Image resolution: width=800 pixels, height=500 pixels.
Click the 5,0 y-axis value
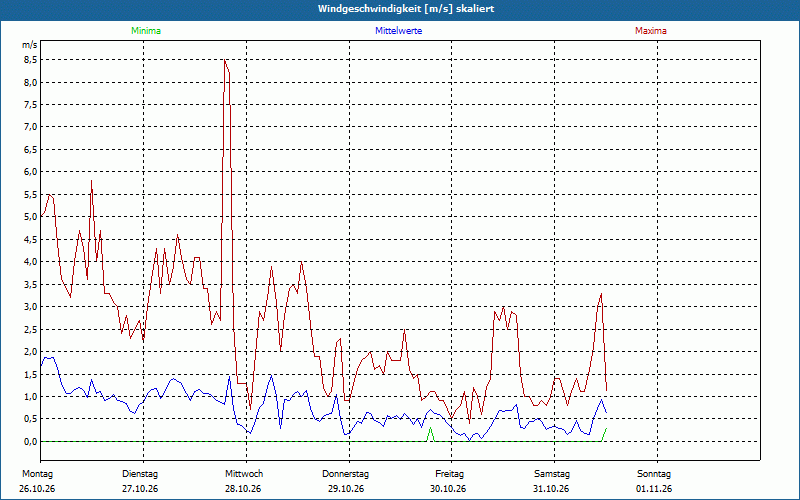click(31, 217)
